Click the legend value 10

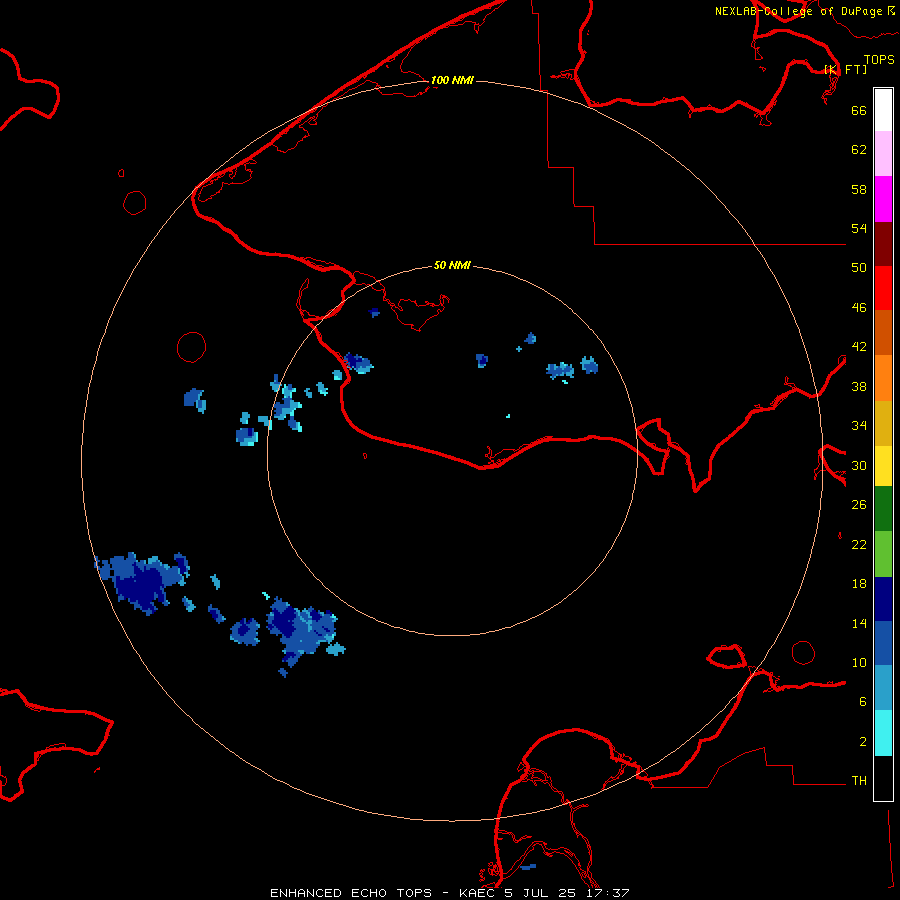859,662
